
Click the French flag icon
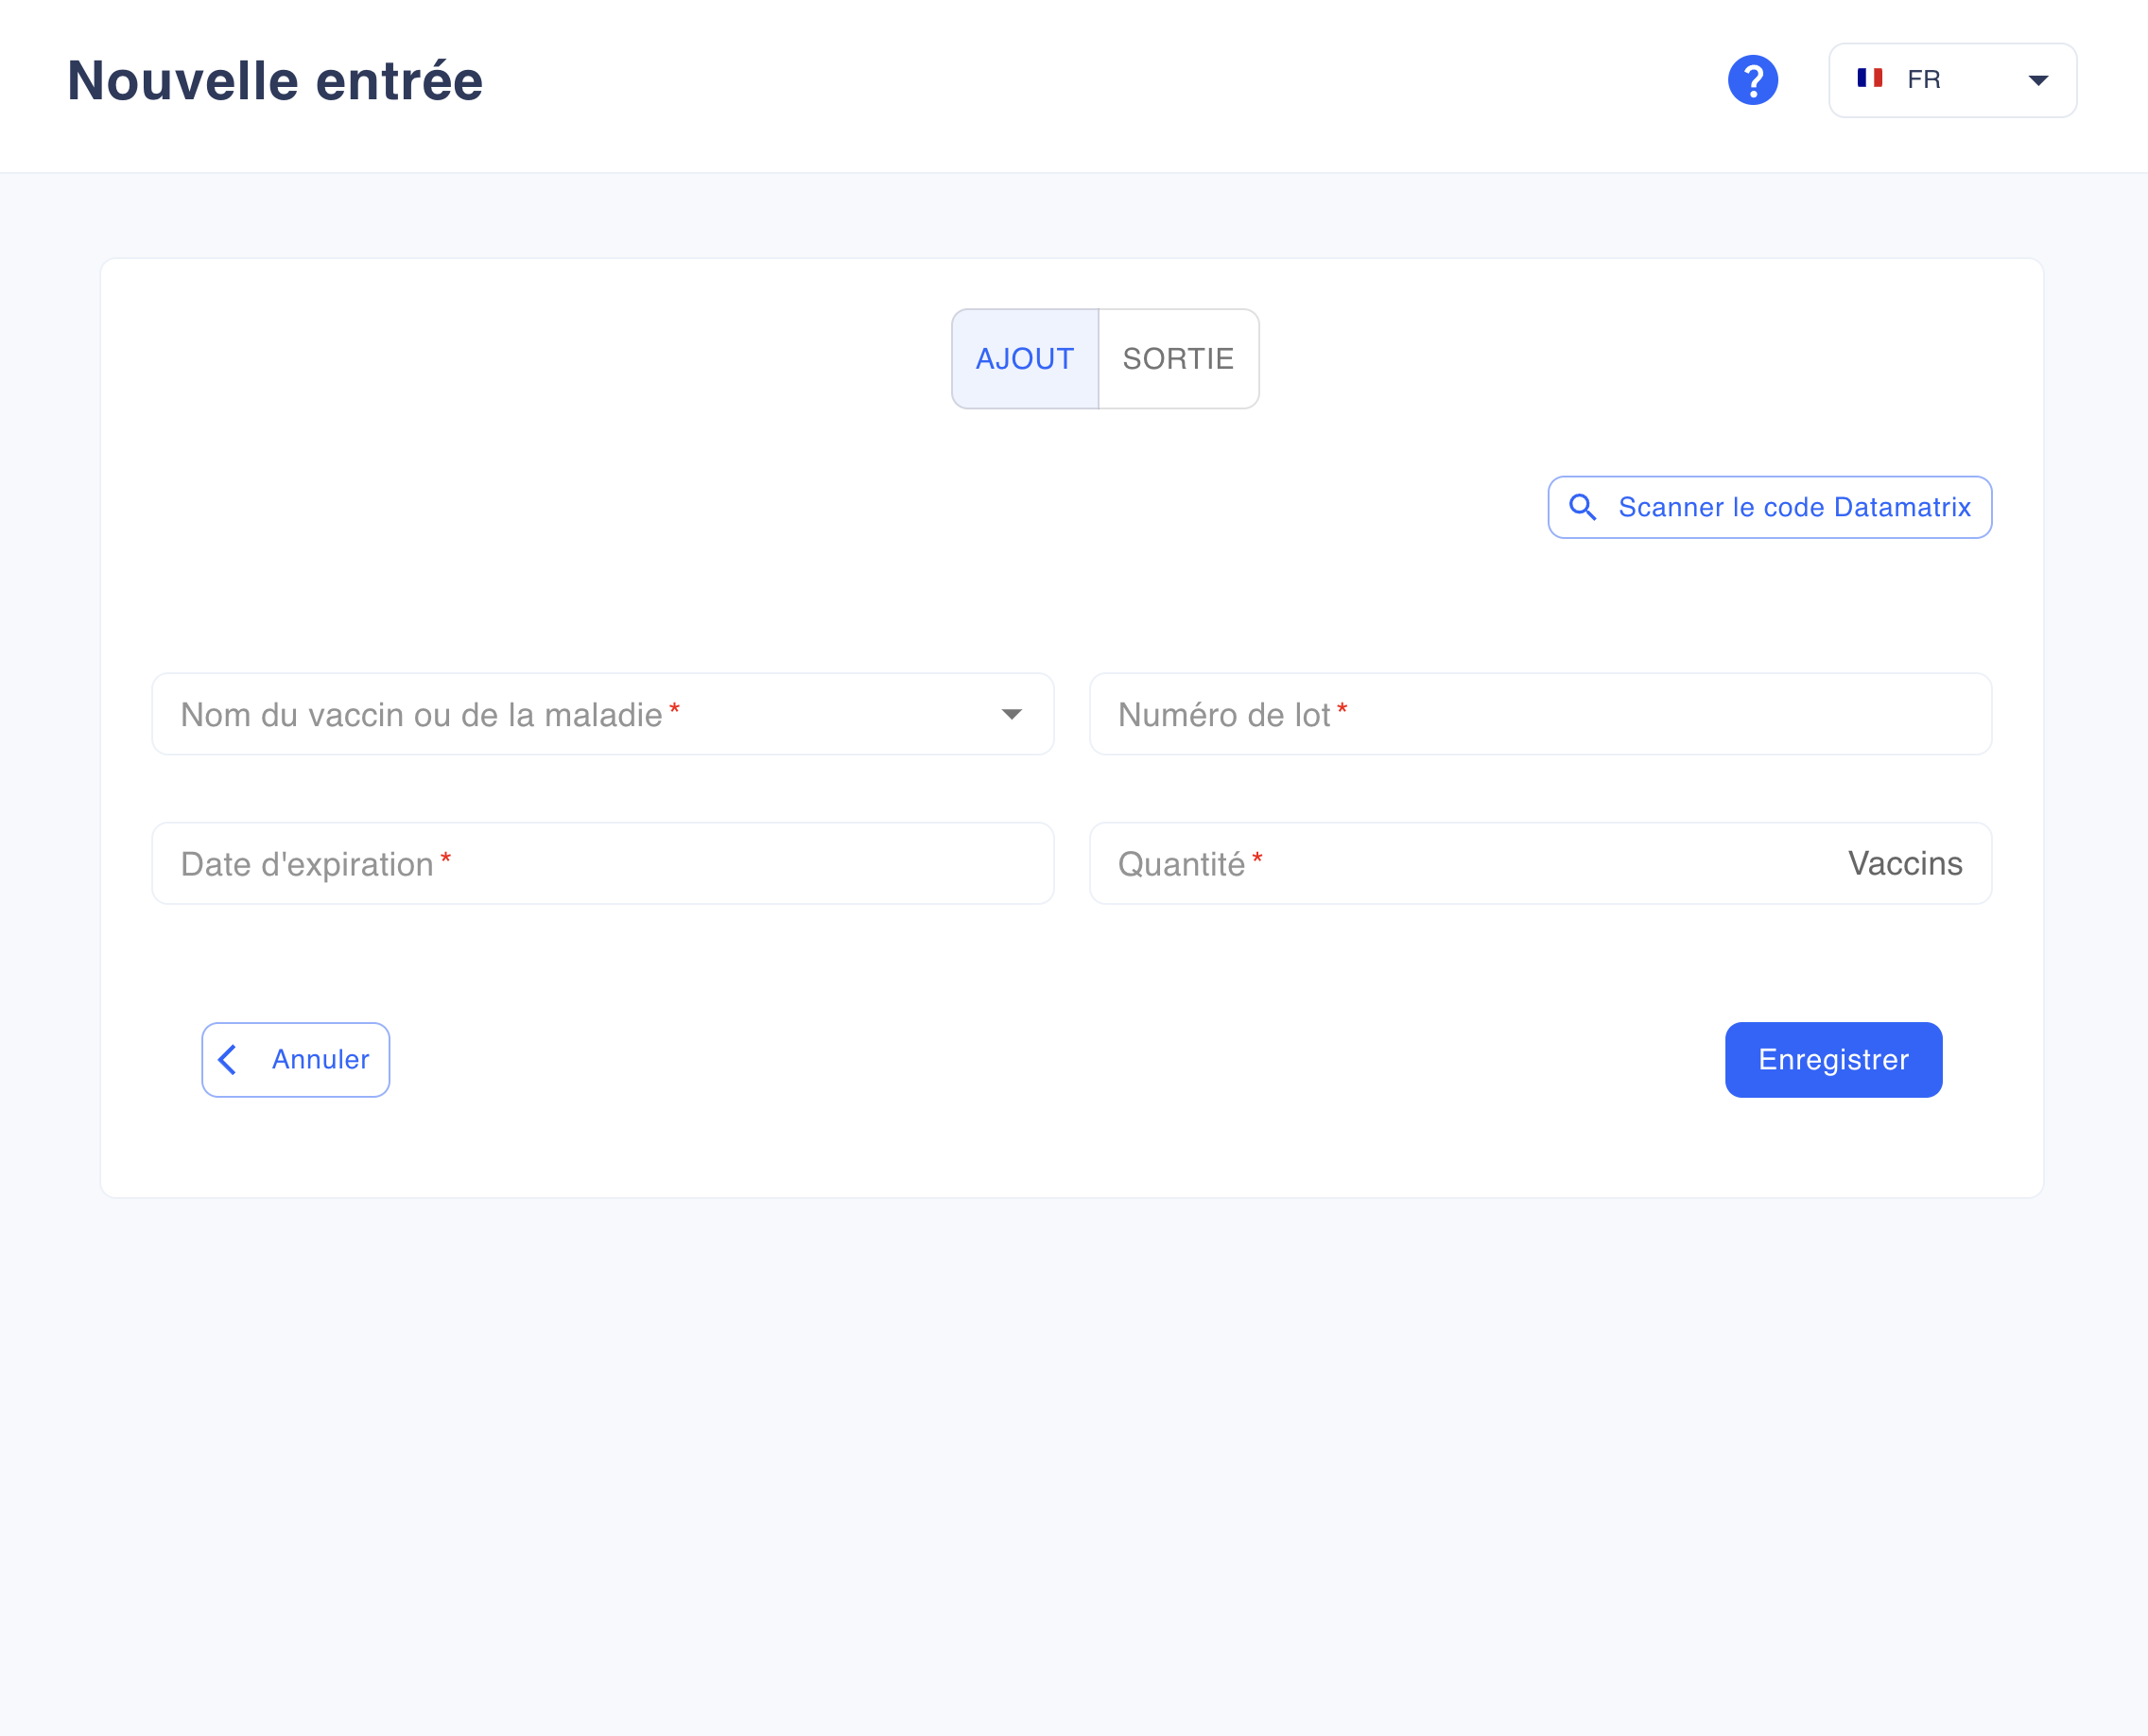click(1869, 78)
